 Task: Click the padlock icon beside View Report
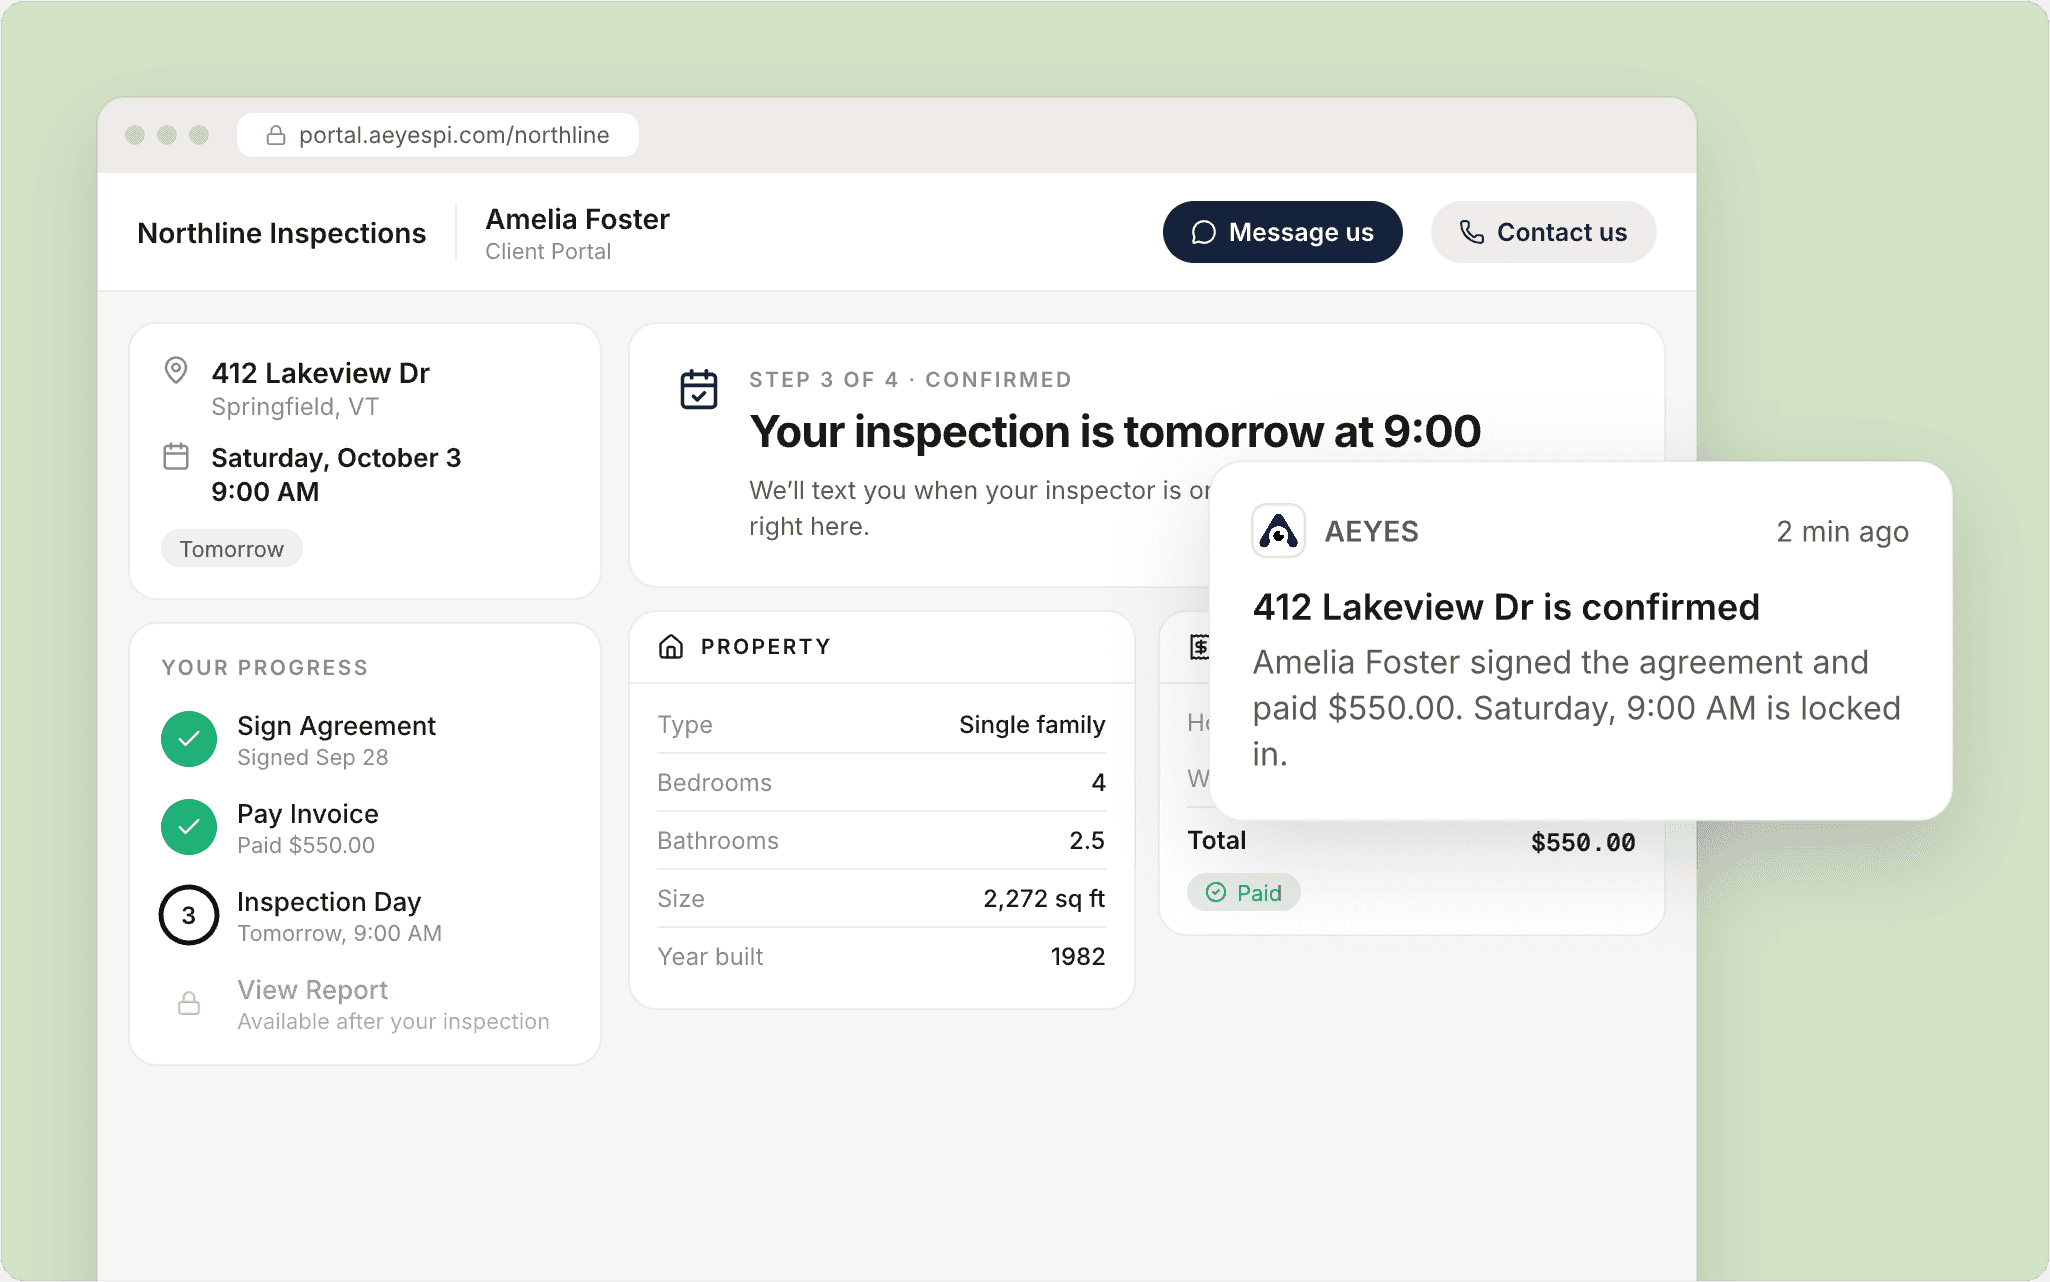pos(189,1003)
